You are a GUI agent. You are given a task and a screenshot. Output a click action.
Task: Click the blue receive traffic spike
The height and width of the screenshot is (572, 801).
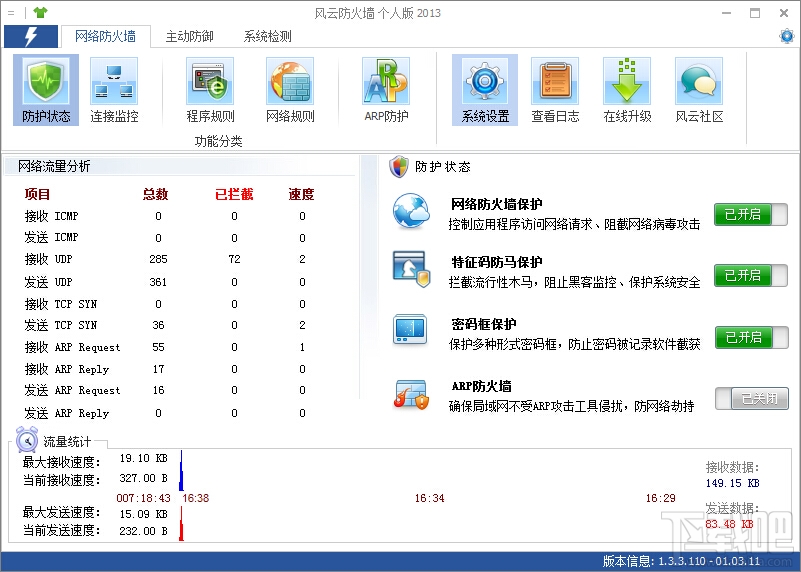point(181,470)
